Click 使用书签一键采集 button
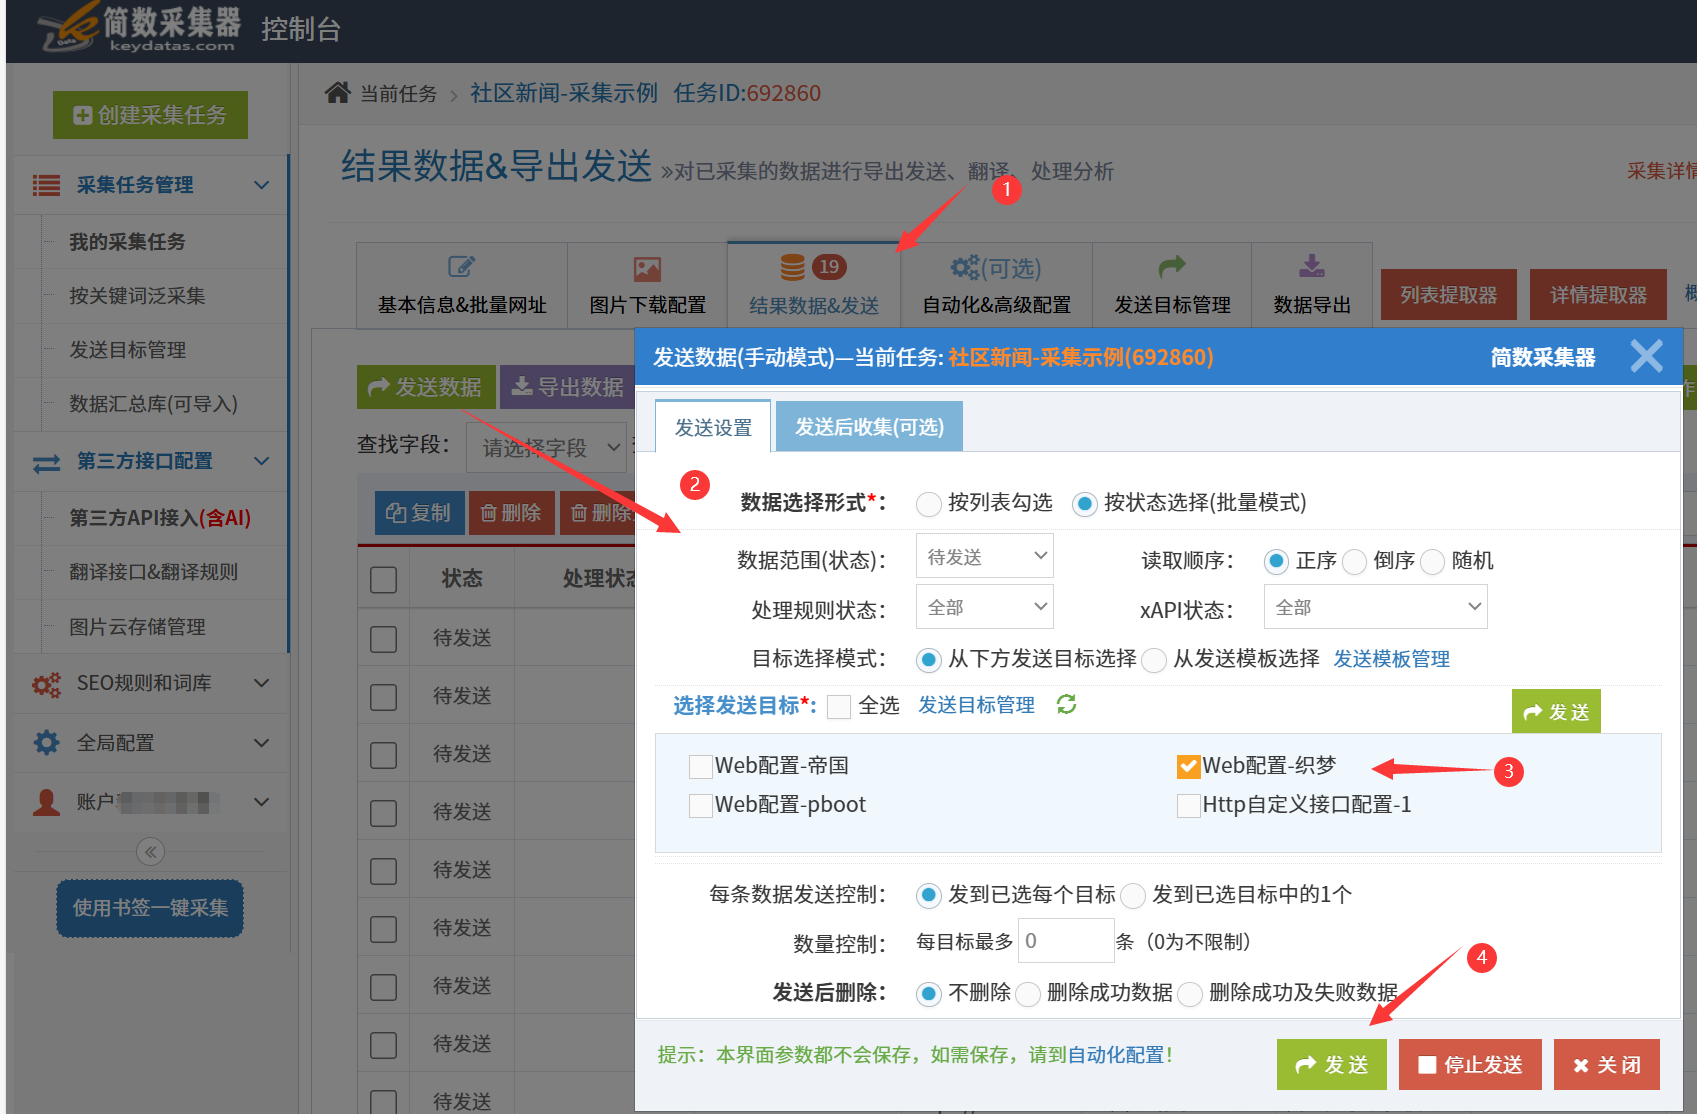This screenshot has height=1114, width=1697. (150, 908)
